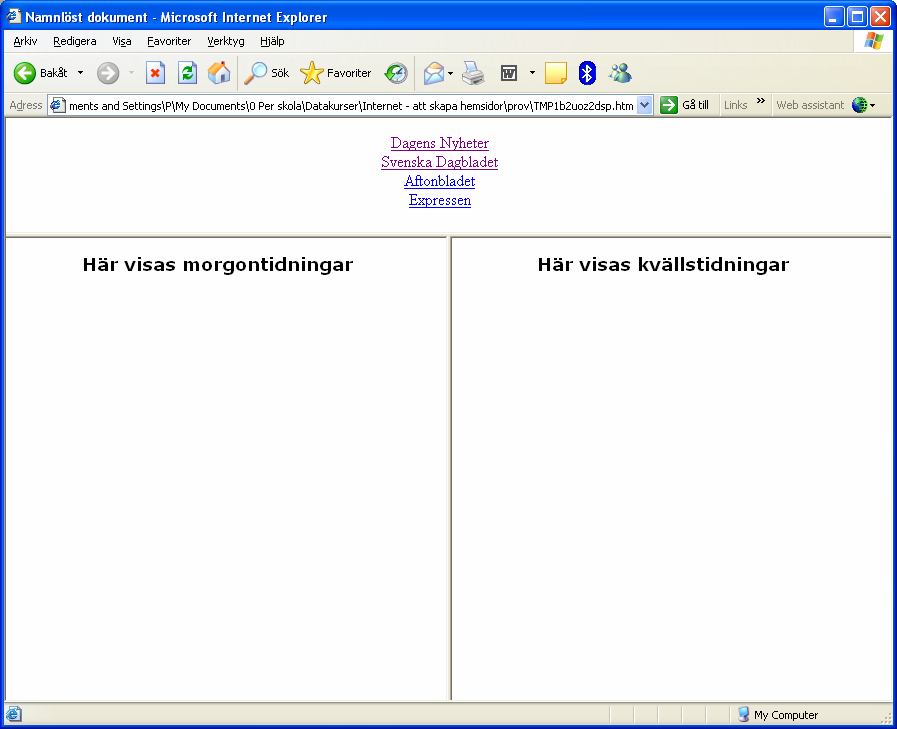Click the page icon in address bar
Image resolution: width=897 pixels, height=729 pixels.
pyautogui.click(x=57, y=105)
